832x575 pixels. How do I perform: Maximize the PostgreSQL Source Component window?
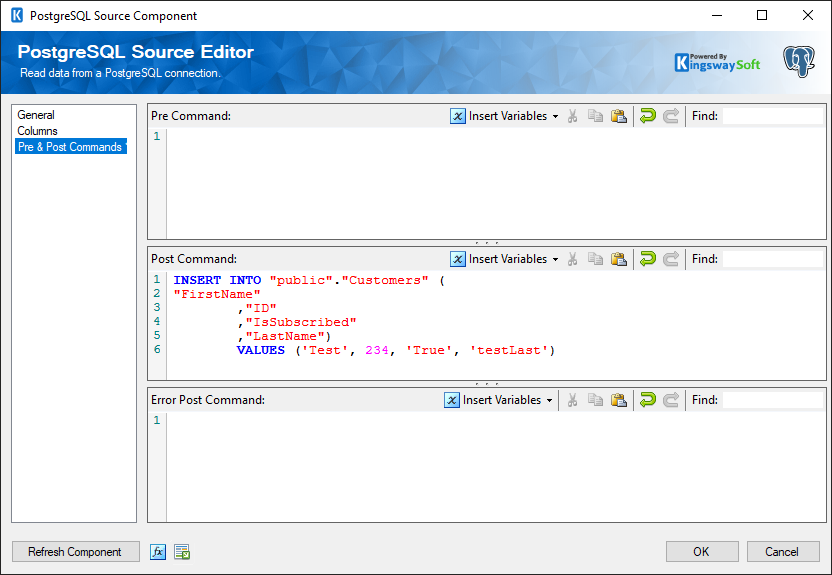click(762, 15)
